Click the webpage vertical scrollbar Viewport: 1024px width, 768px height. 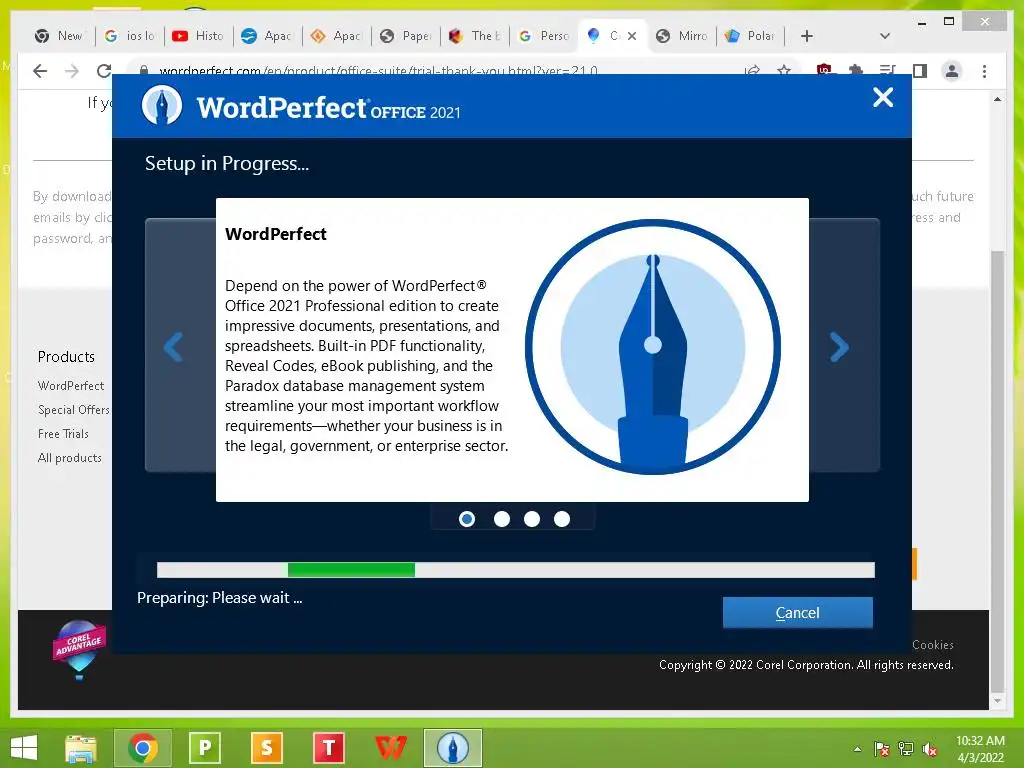(997, 470)
